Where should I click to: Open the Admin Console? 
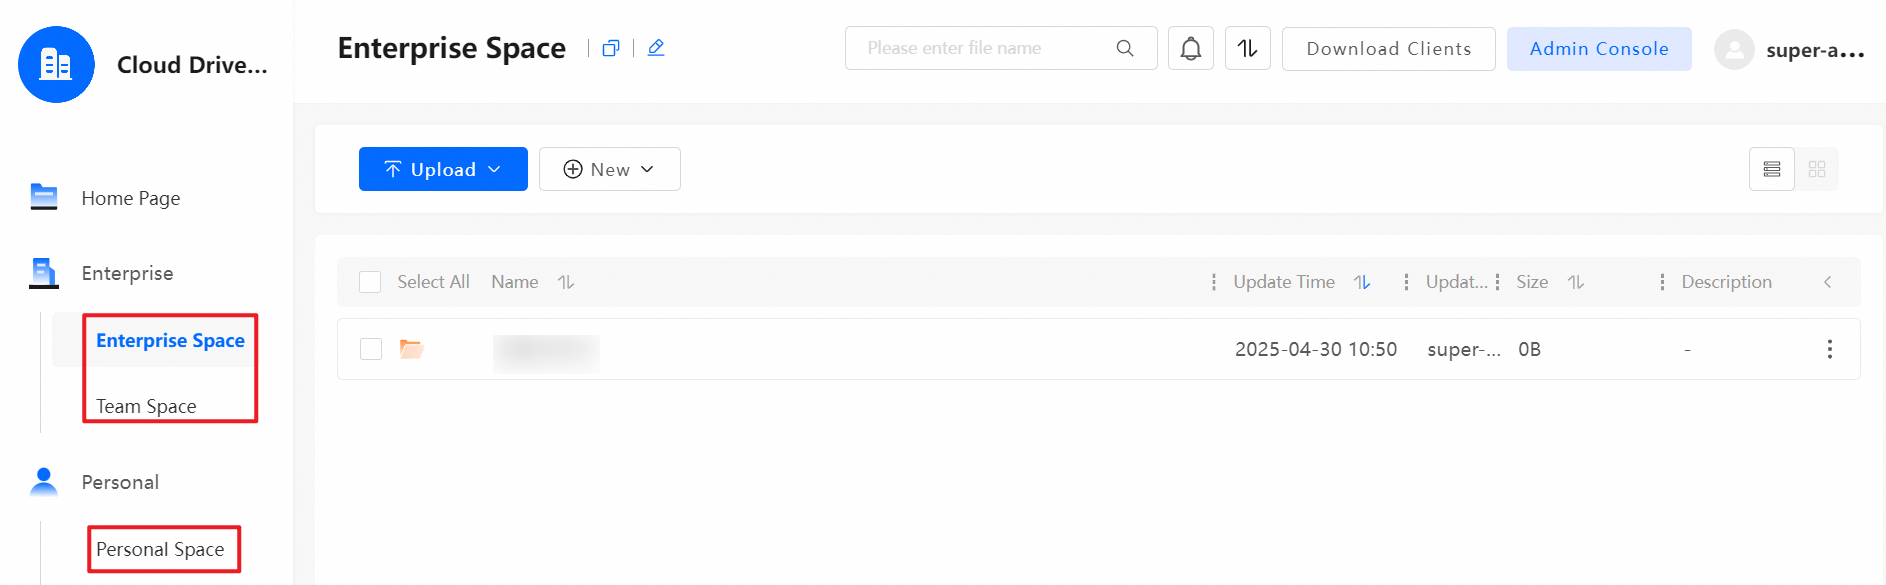(1598, 49)
